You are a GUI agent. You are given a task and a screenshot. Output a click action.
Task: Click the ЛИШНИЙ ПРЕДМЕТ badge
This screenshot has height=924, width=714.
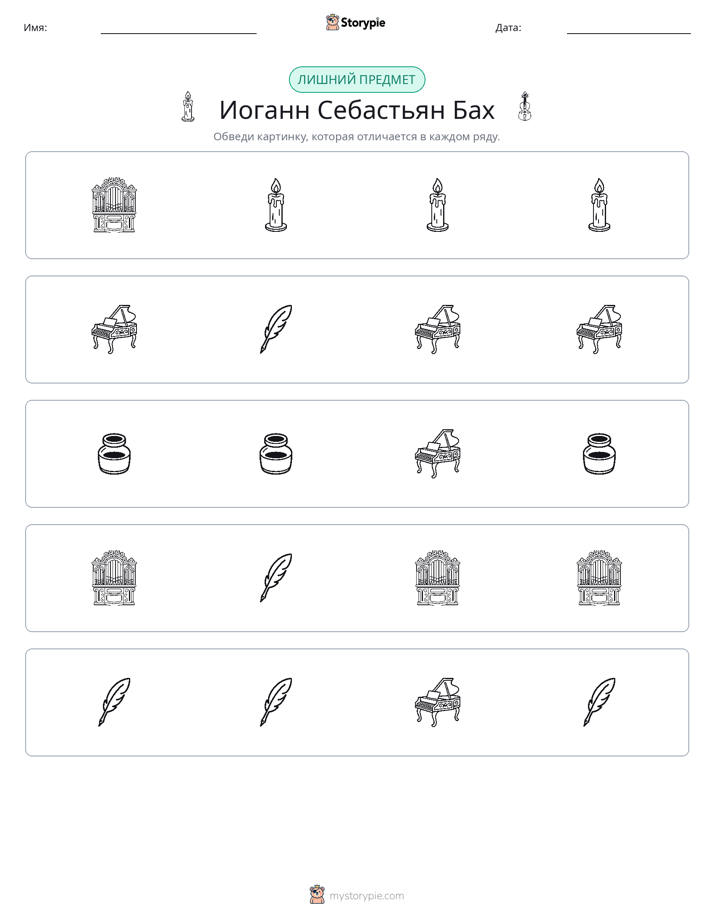click(356, 80)
